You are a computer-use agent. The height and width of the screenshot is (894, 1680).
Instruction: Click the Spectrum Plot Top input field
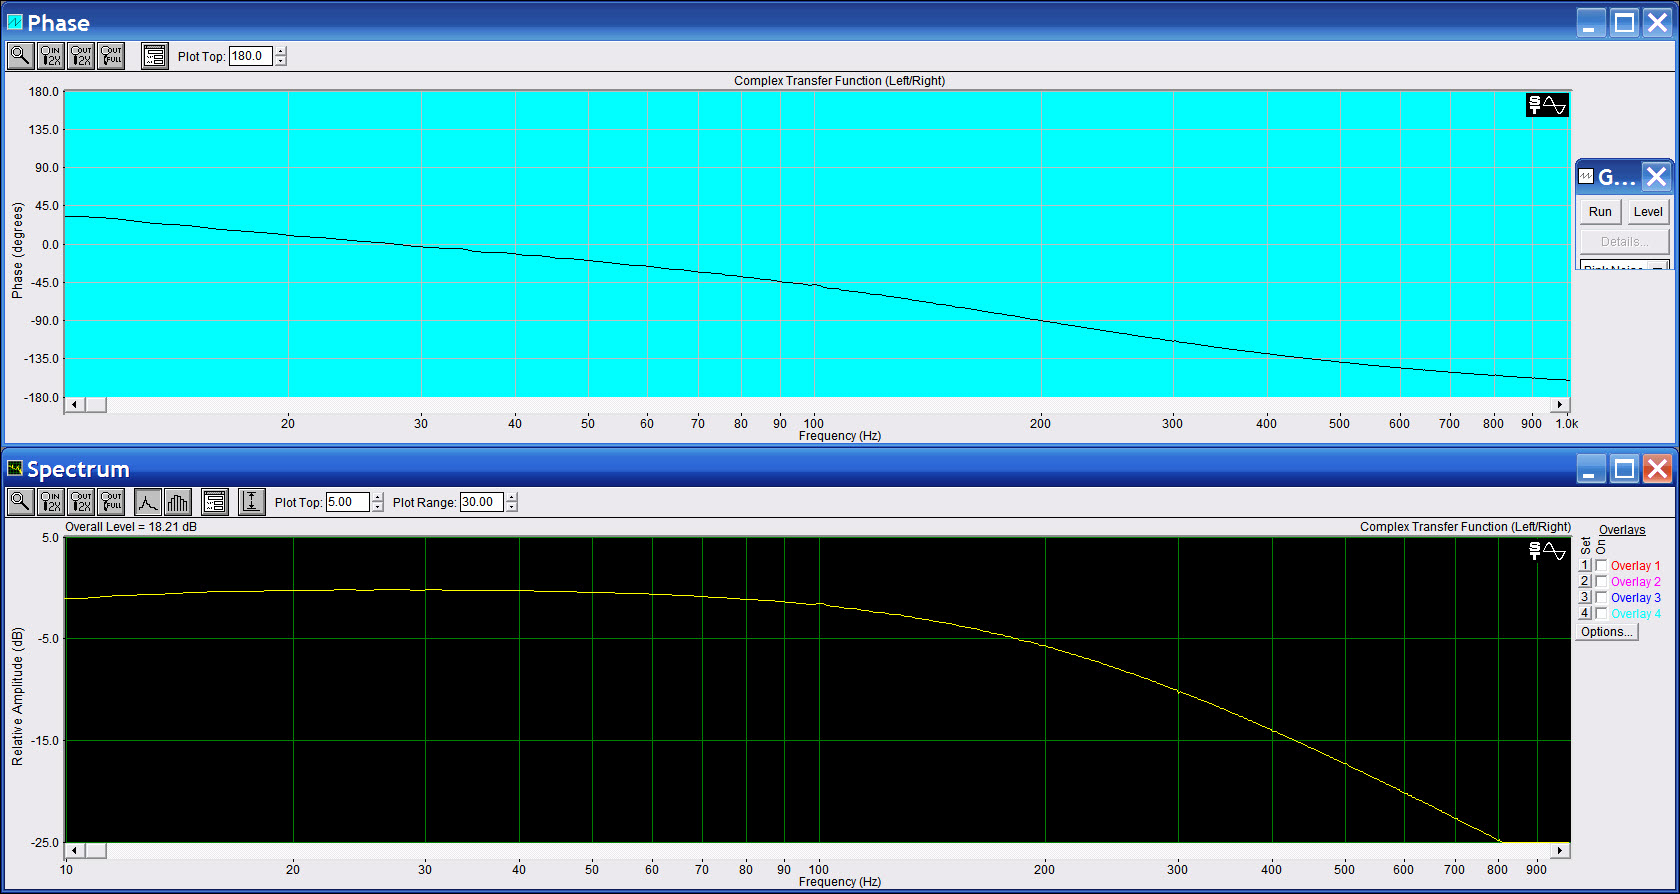point(347,502)
